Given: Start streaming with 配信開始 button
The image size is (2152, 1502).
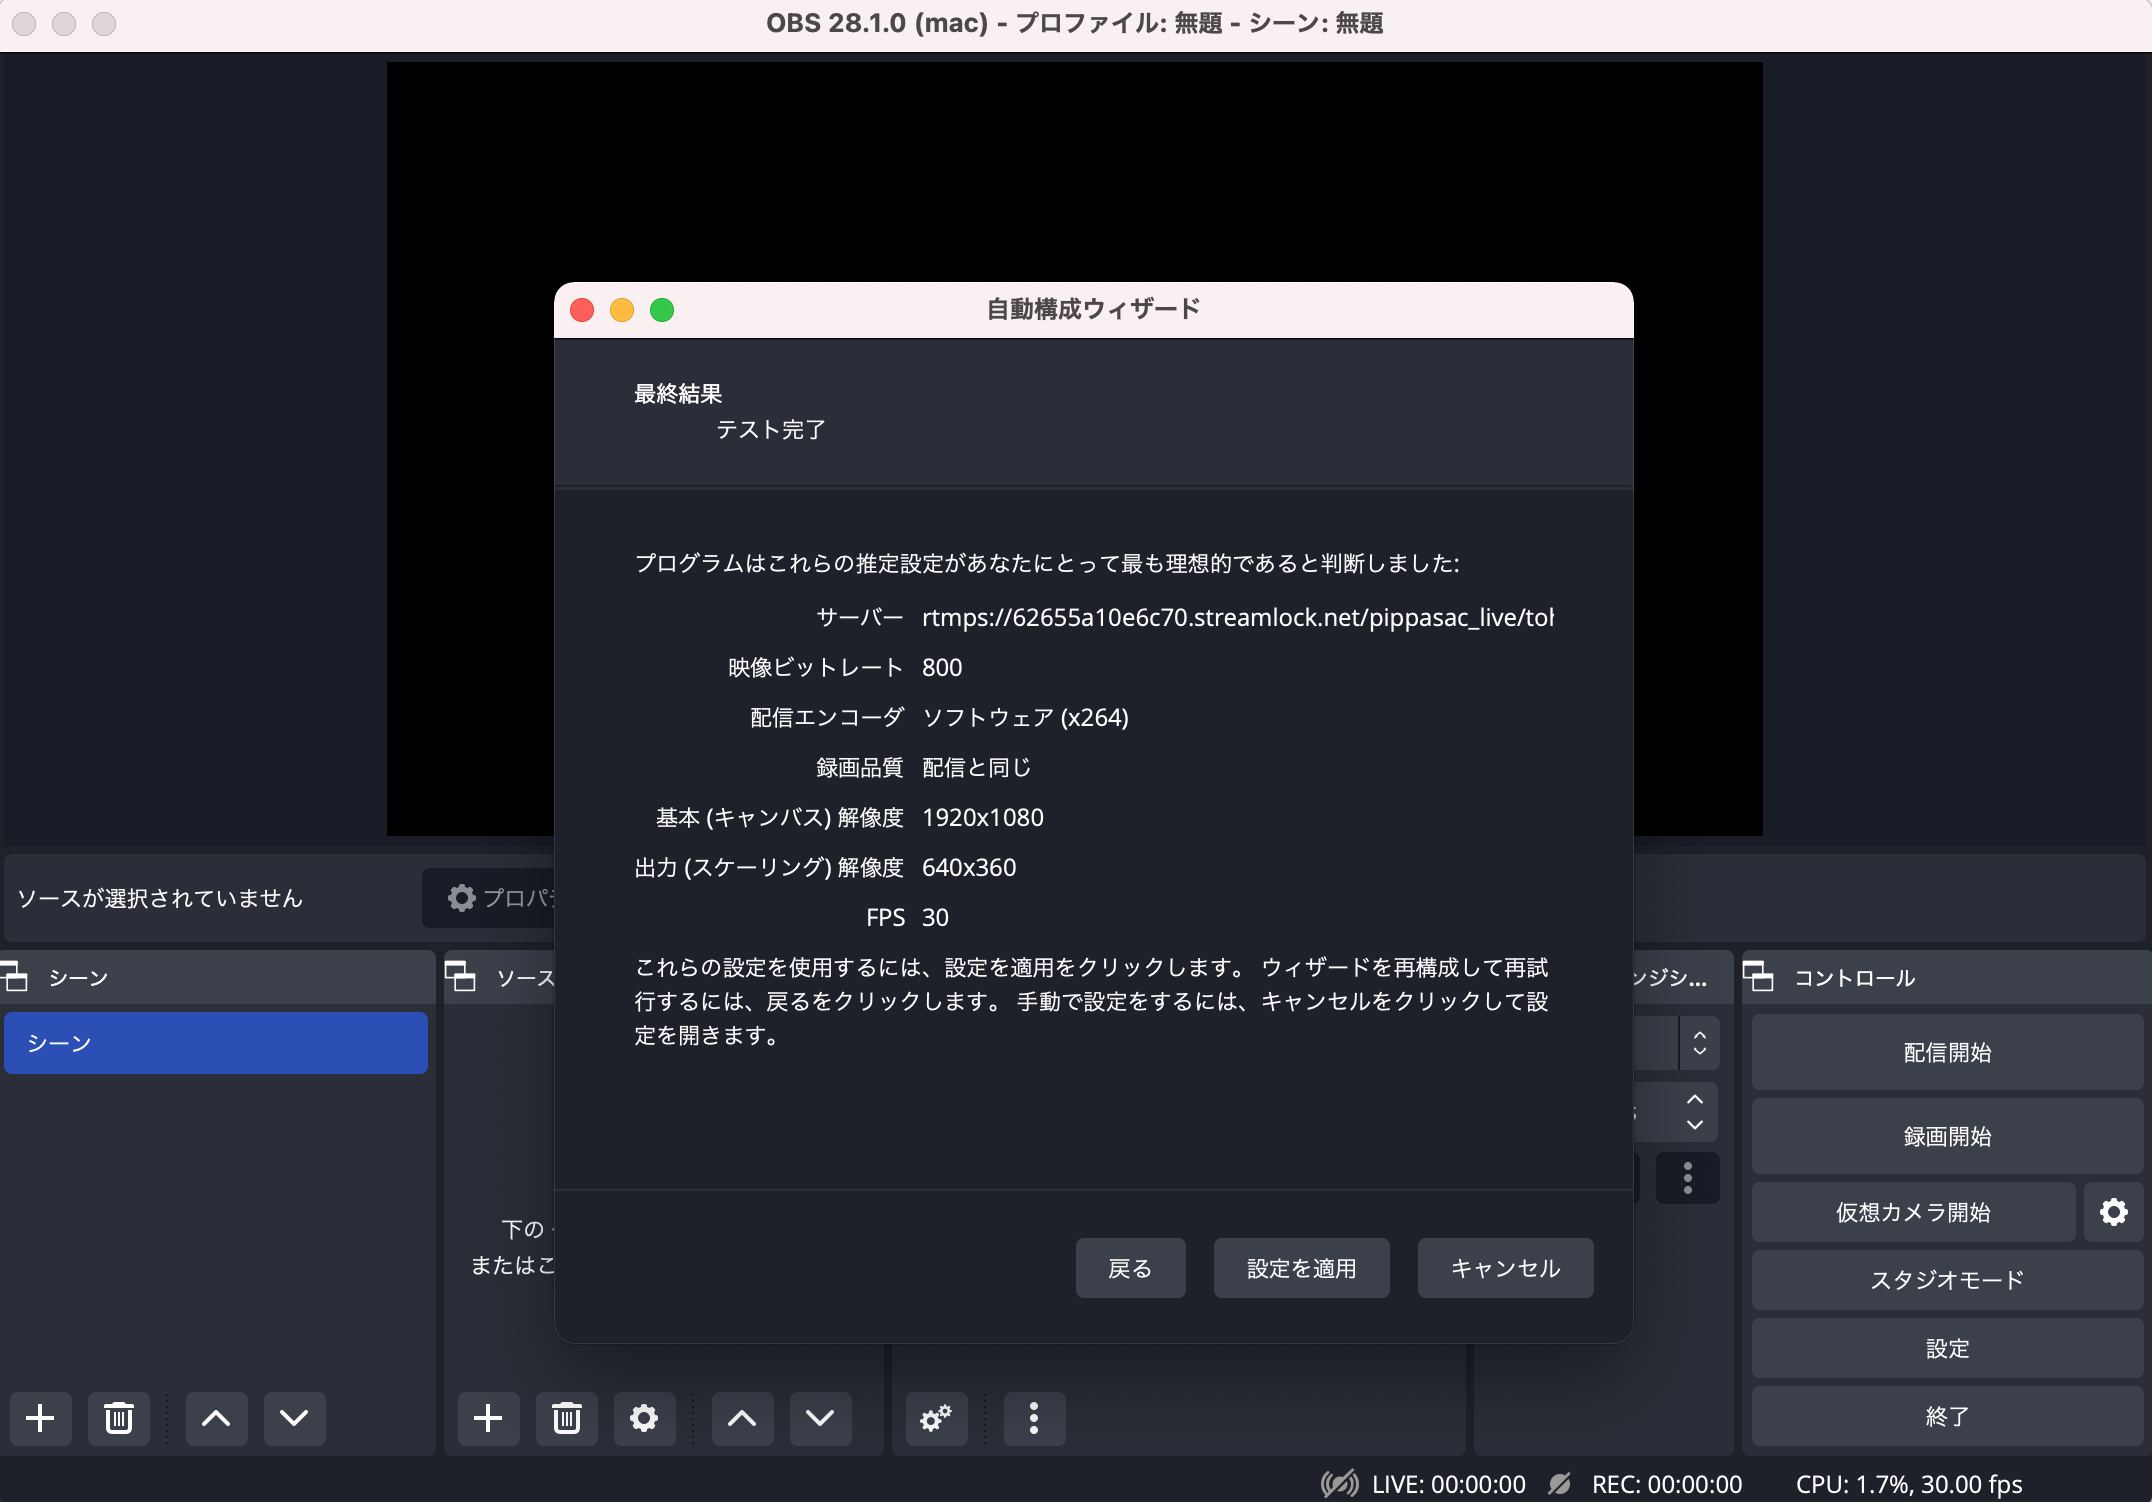Looking at the screenshot, I should point(1946,1052).
